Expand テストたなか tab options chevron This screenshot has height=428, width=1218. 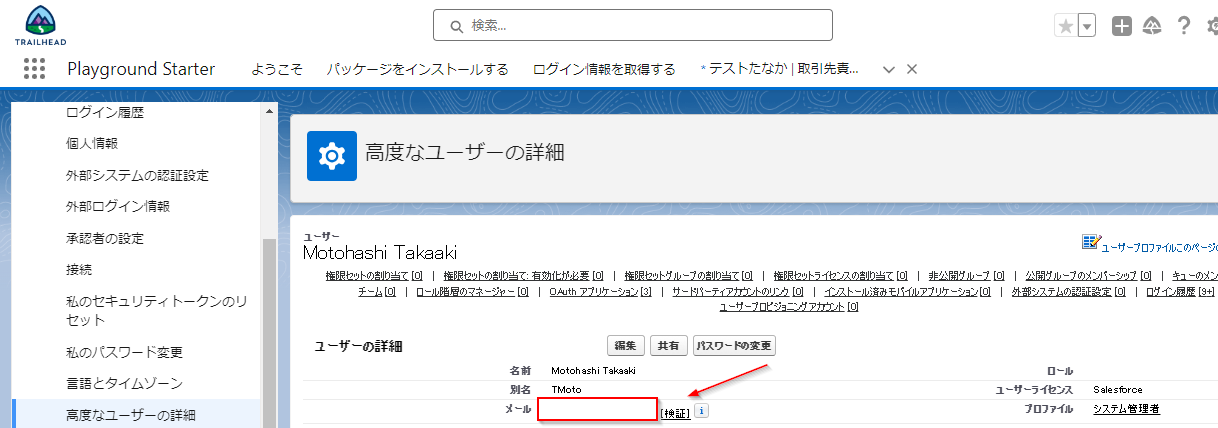(x=888, y=69)
